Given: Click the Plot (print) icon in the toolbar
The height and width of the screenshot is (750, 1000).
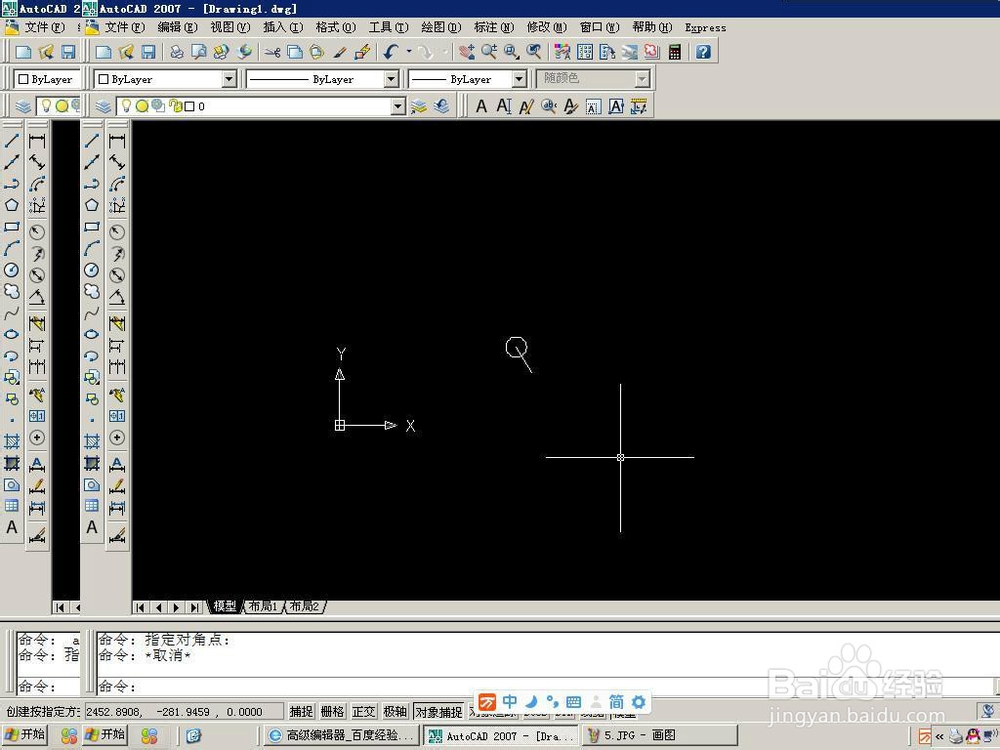Looking at the screenshot, I should tap(177, 52).
